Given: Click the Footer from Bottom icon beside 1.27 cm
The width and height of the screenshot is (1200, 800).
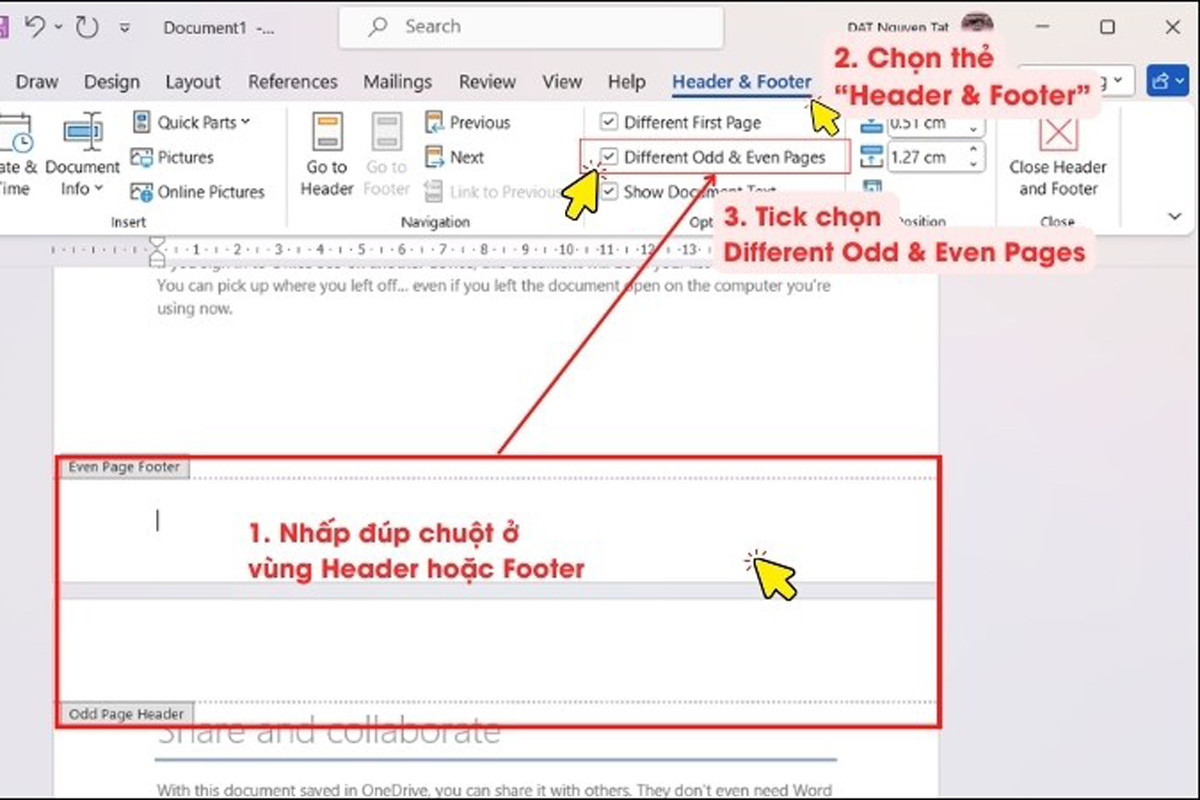Looking at the screenshot, I should tap(872, 157).
